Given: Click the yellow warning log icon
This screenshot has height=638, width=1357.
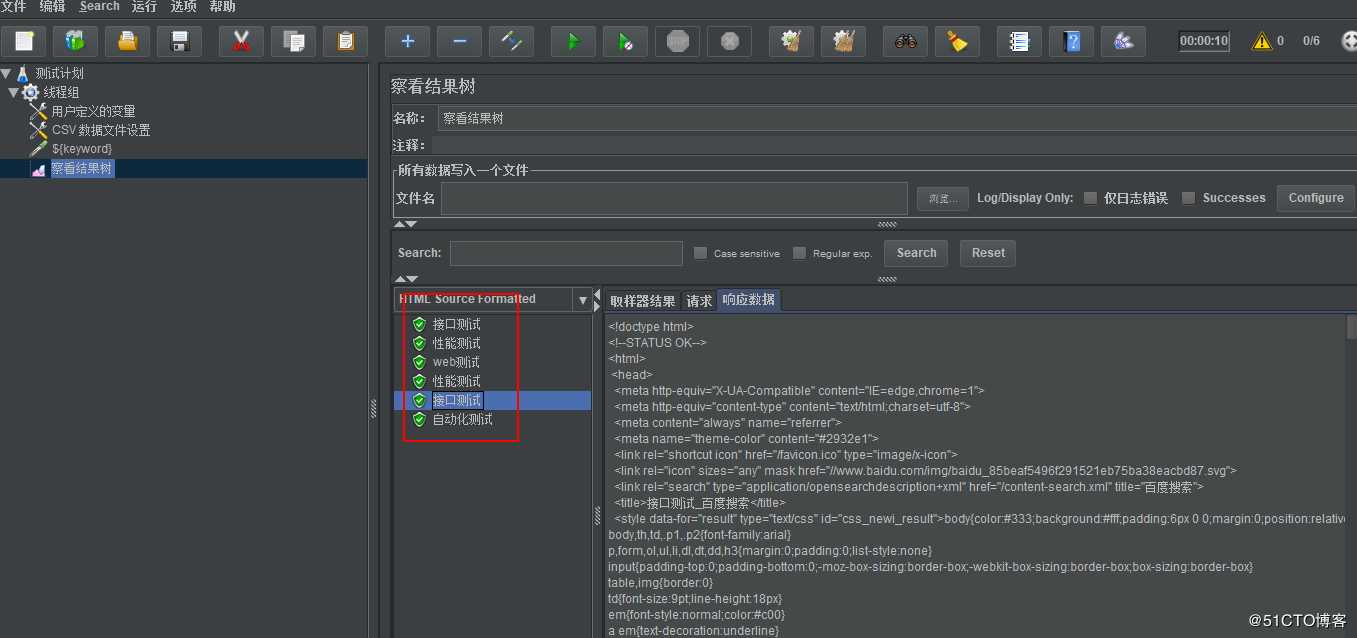Looking at the screenshot, I should click(1261, 41).
